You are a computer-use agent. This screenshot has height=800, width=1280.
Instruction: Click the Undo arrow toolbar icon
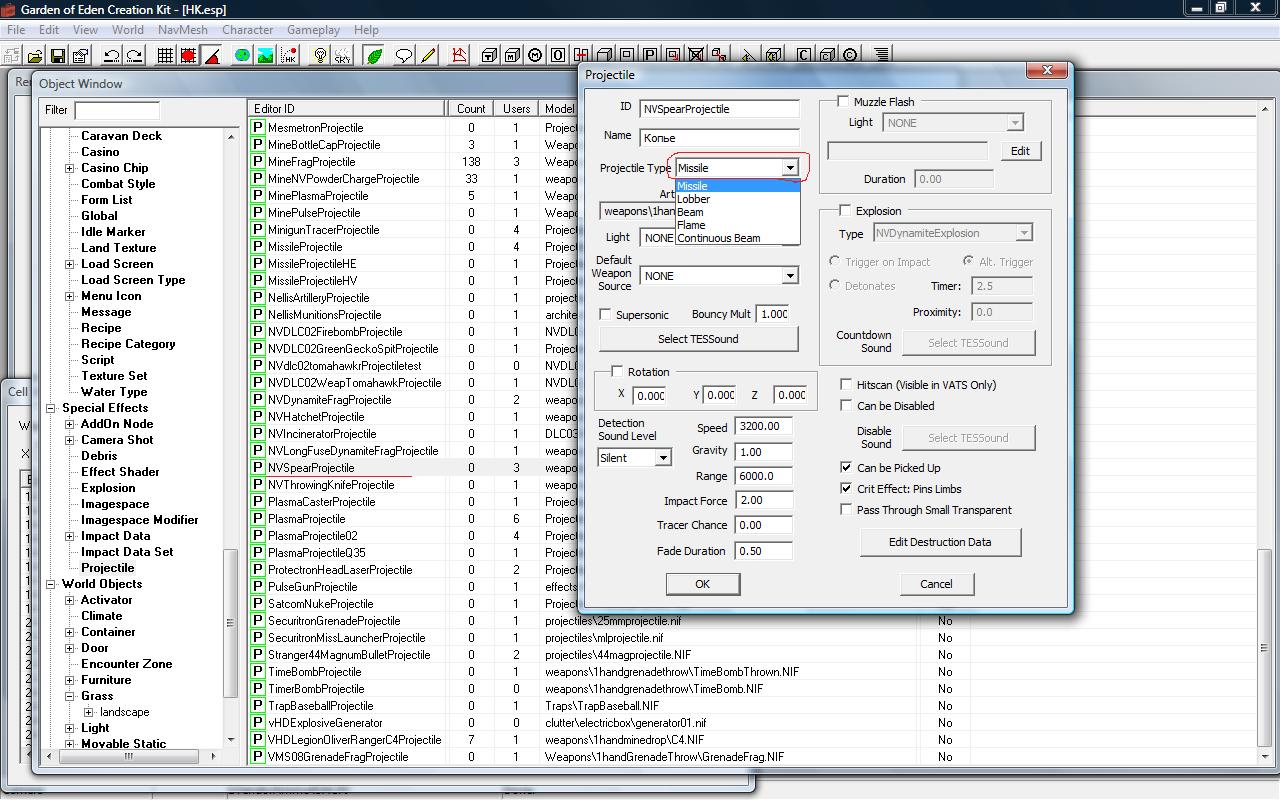tap(111, 56)
